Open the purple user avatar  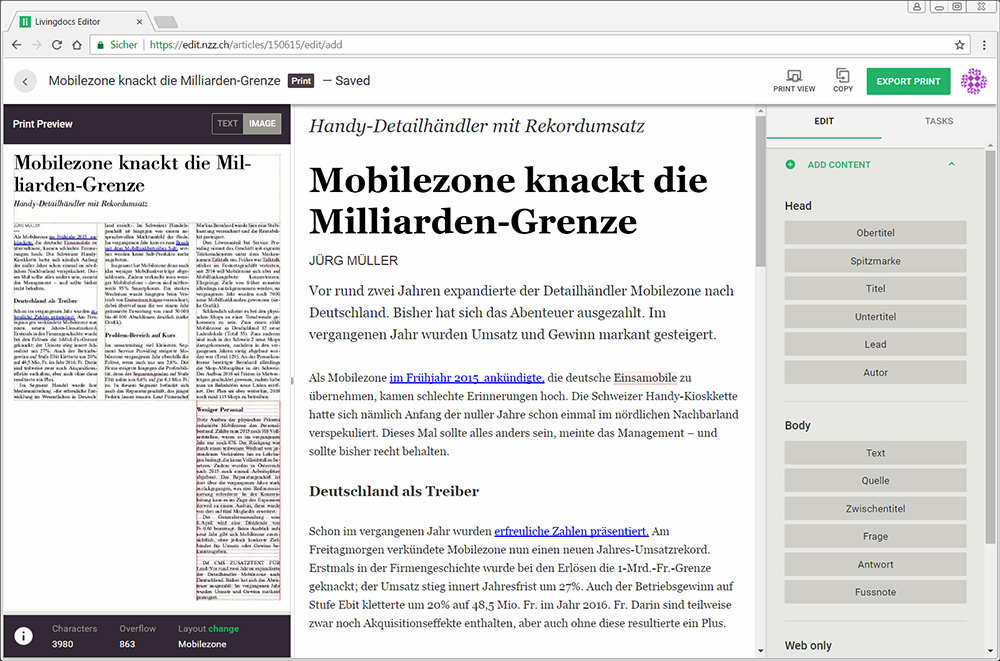point(973,81)
